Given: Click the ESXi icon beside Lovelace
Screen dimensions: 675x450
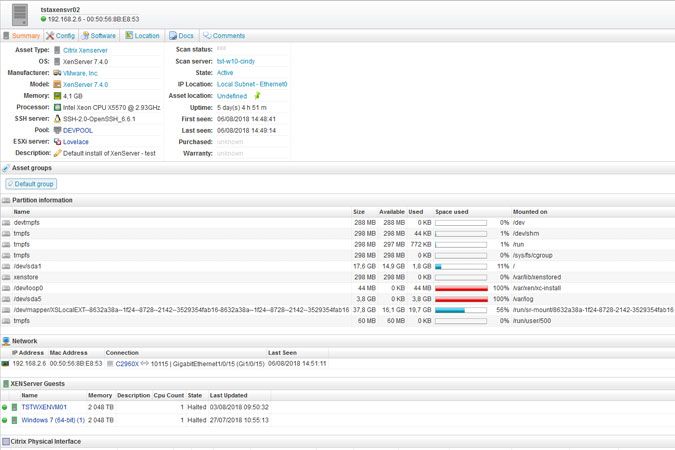Looking at the screenshot, I should [x=57, y=142].
